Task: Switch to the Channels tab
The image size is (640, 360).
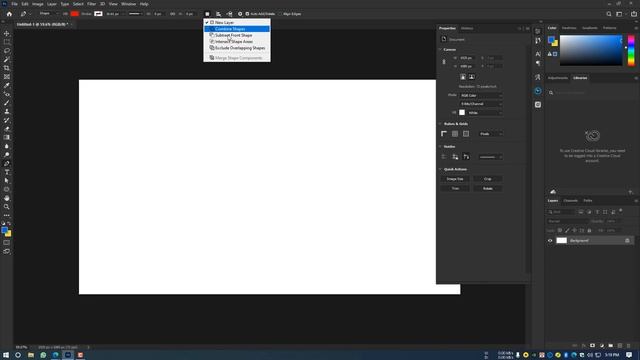Action: coord(570,201)
